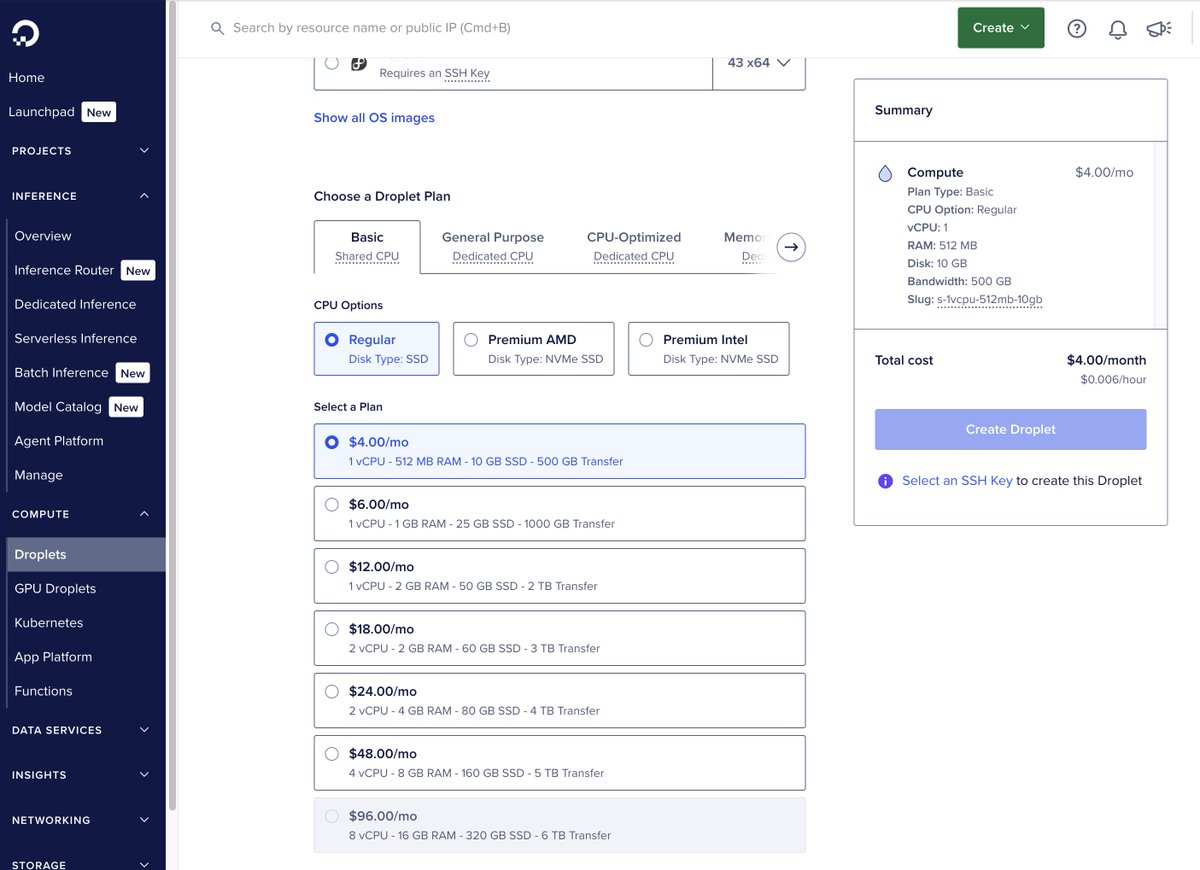Collapse the Inference sidebar section
Viewport: 1200px width, 870px height.
pyautogui.click(x=82, y=196)
